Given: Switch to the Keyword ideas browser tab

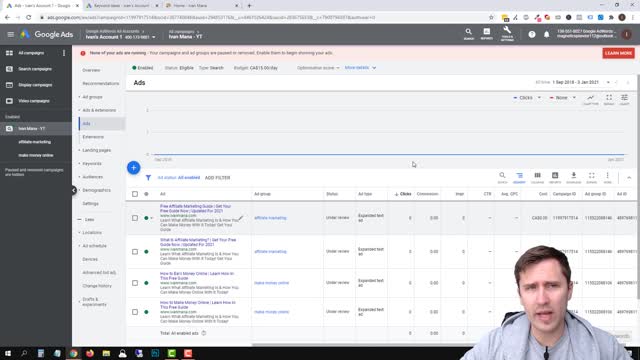Looking at the screenshot, I should (x=121, y=6).
